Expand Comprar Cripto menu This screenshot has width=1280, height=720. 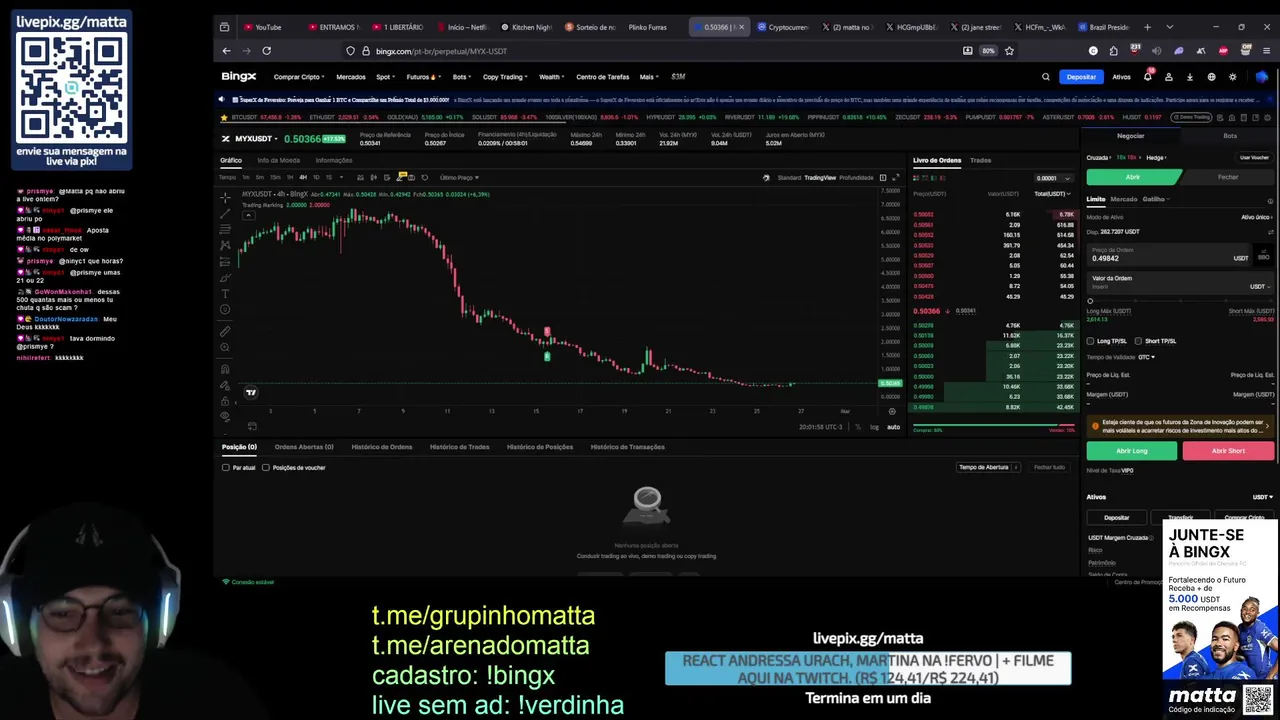(299, 77)
